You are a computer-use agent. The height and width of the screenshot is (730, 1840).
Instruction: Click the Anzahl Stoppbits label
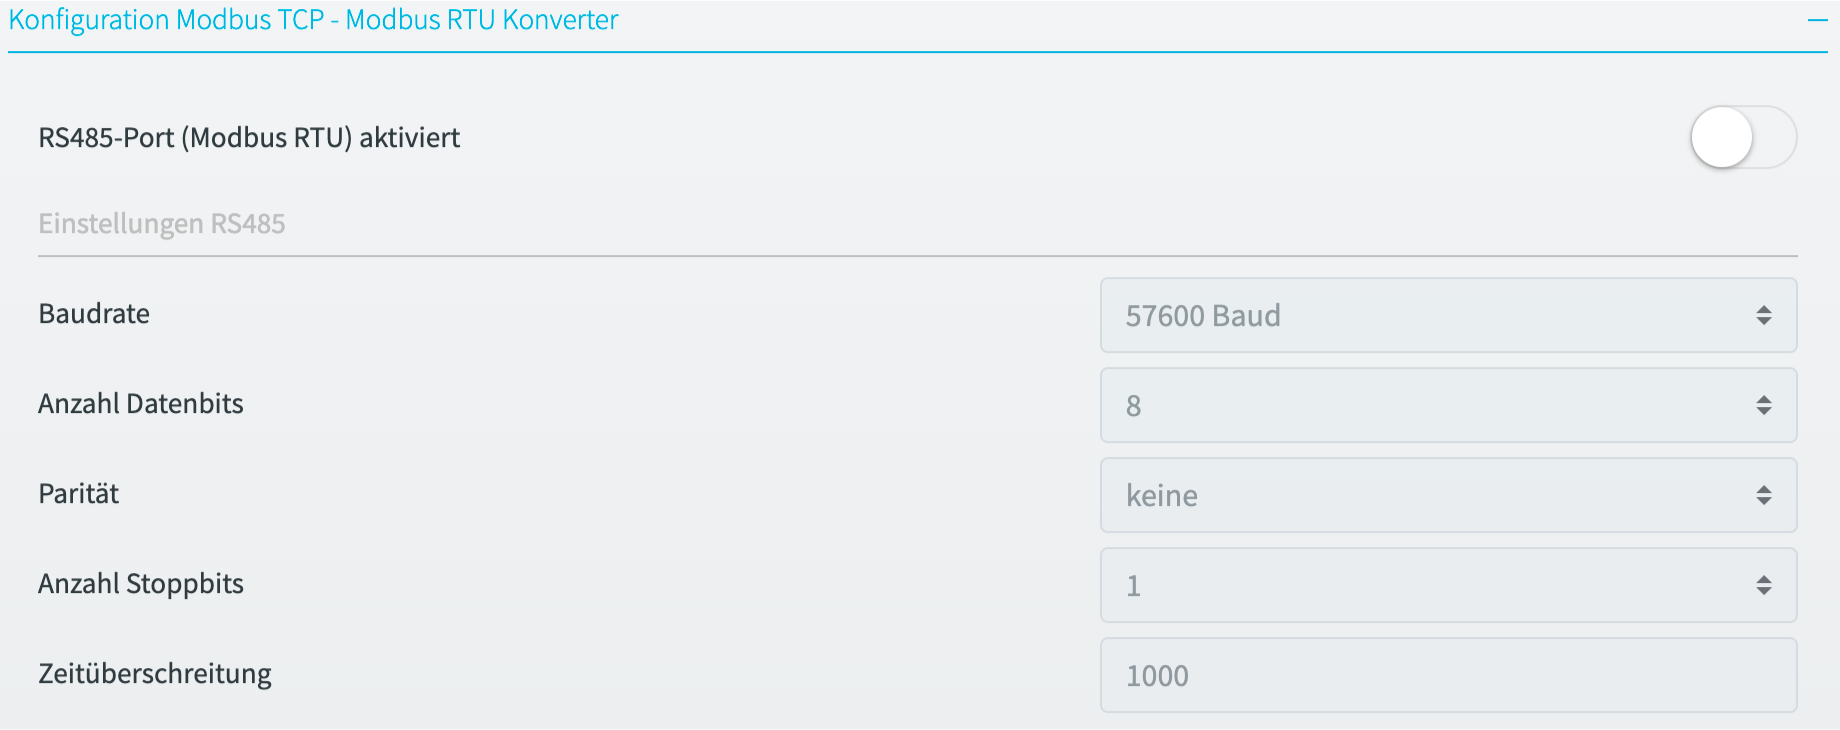tap(141, 584)
